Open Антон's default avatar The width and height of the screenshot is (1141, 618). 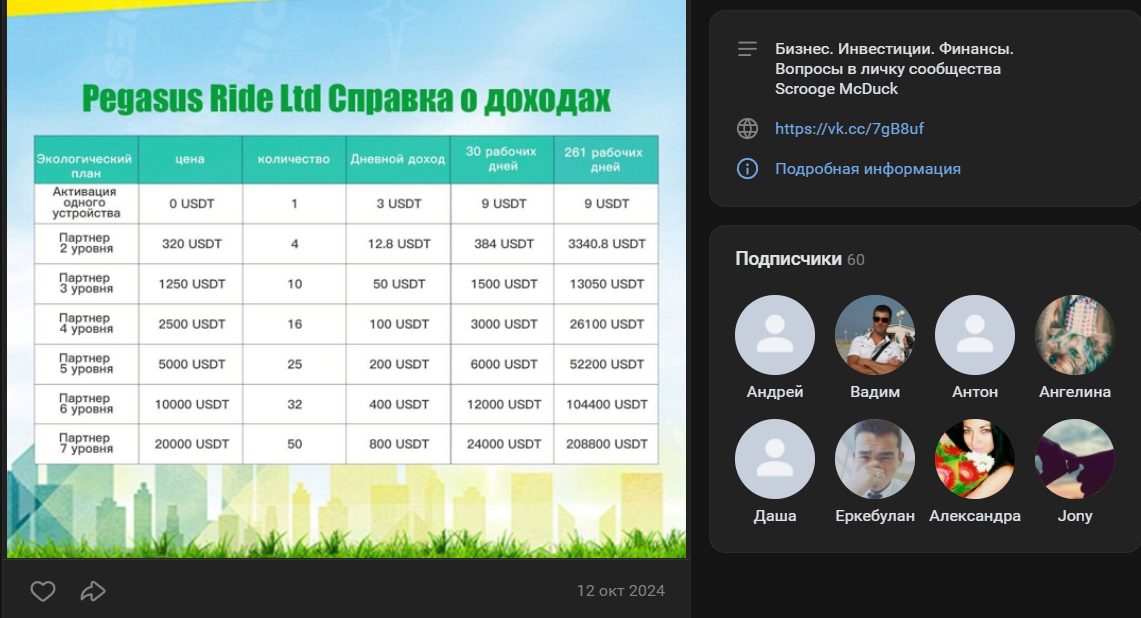click(975, 335)
